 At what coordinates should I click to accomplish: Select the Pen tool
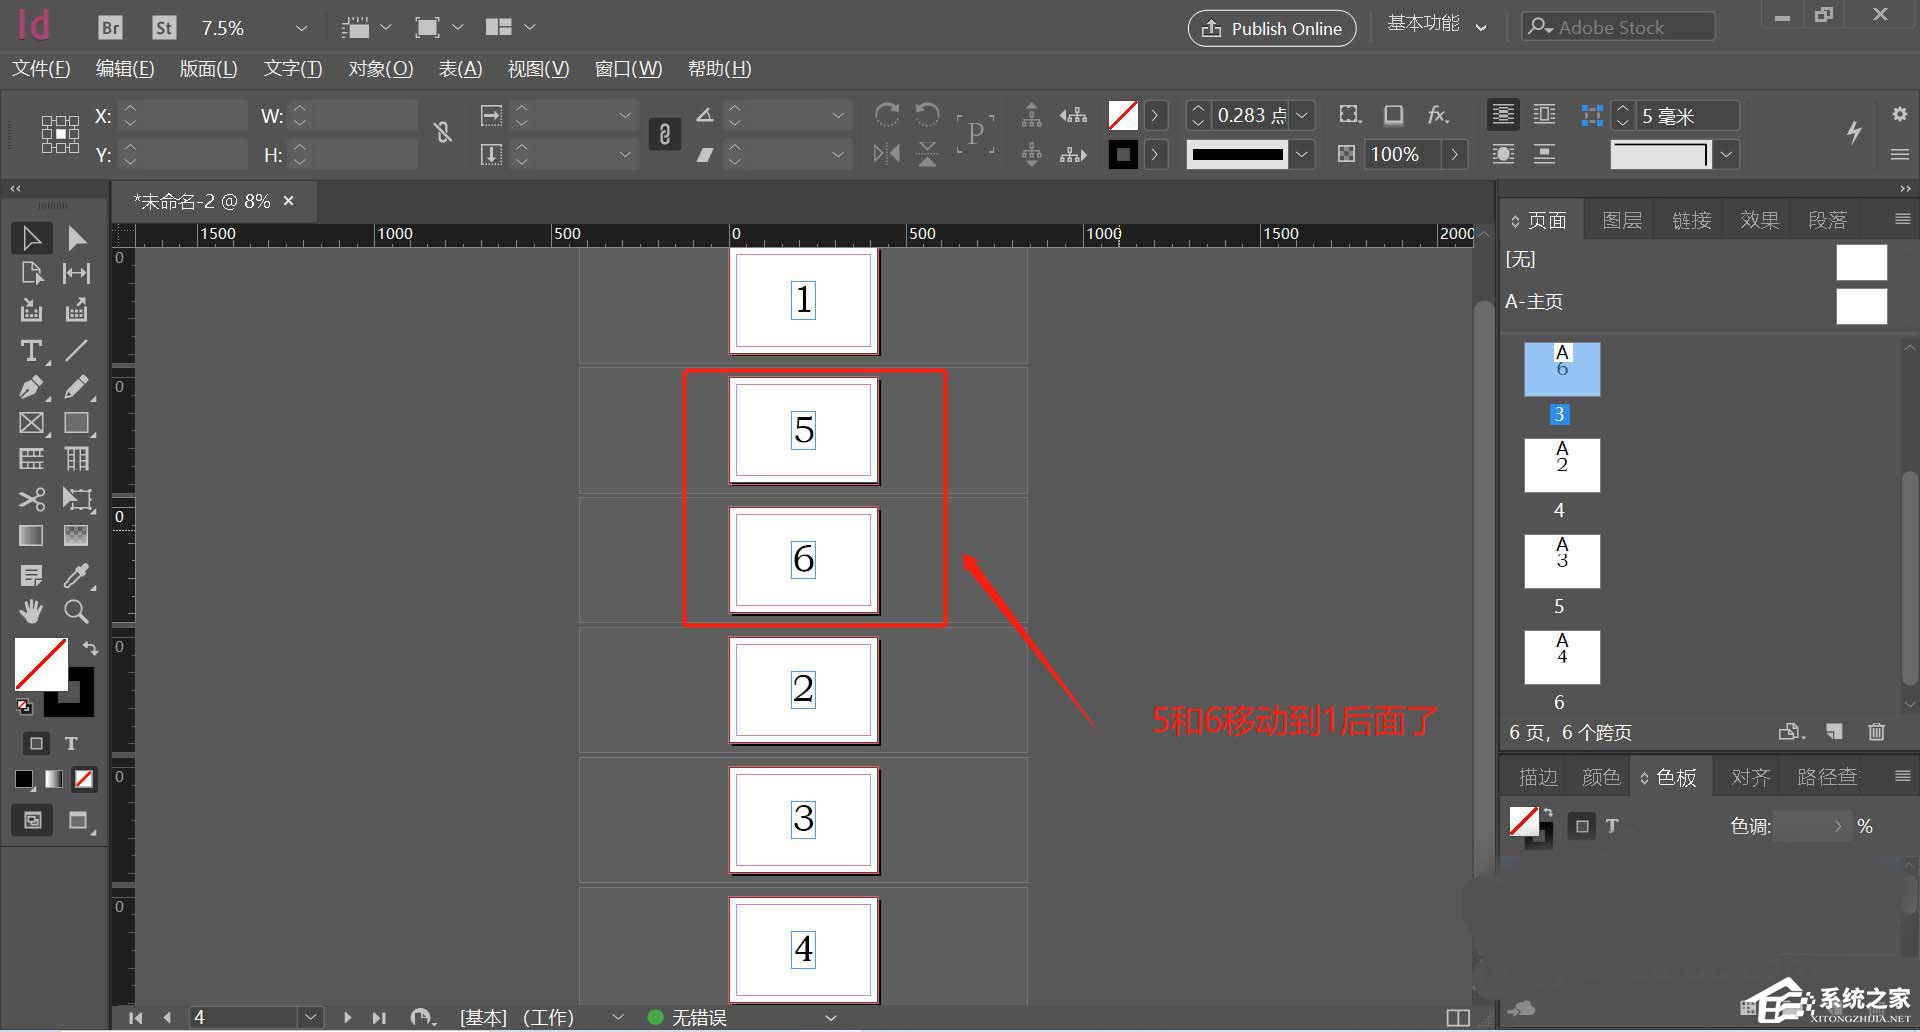click(31, 387)
